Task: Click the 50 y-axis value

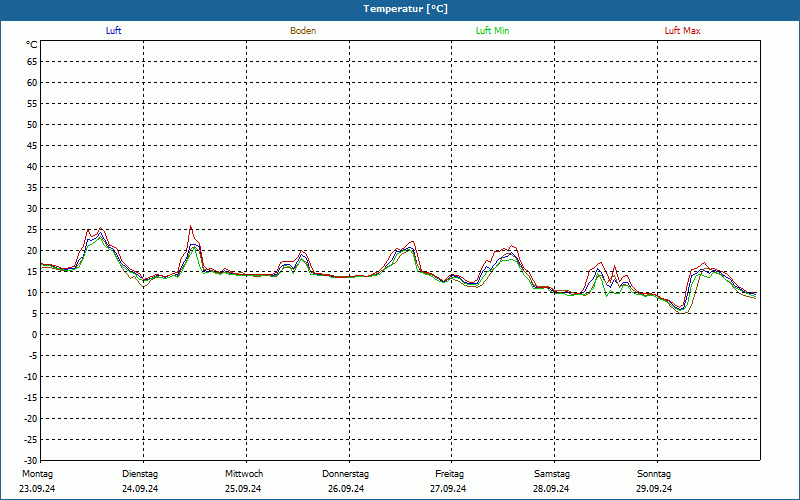Action: pyautogui.click(x=32, y=124)
